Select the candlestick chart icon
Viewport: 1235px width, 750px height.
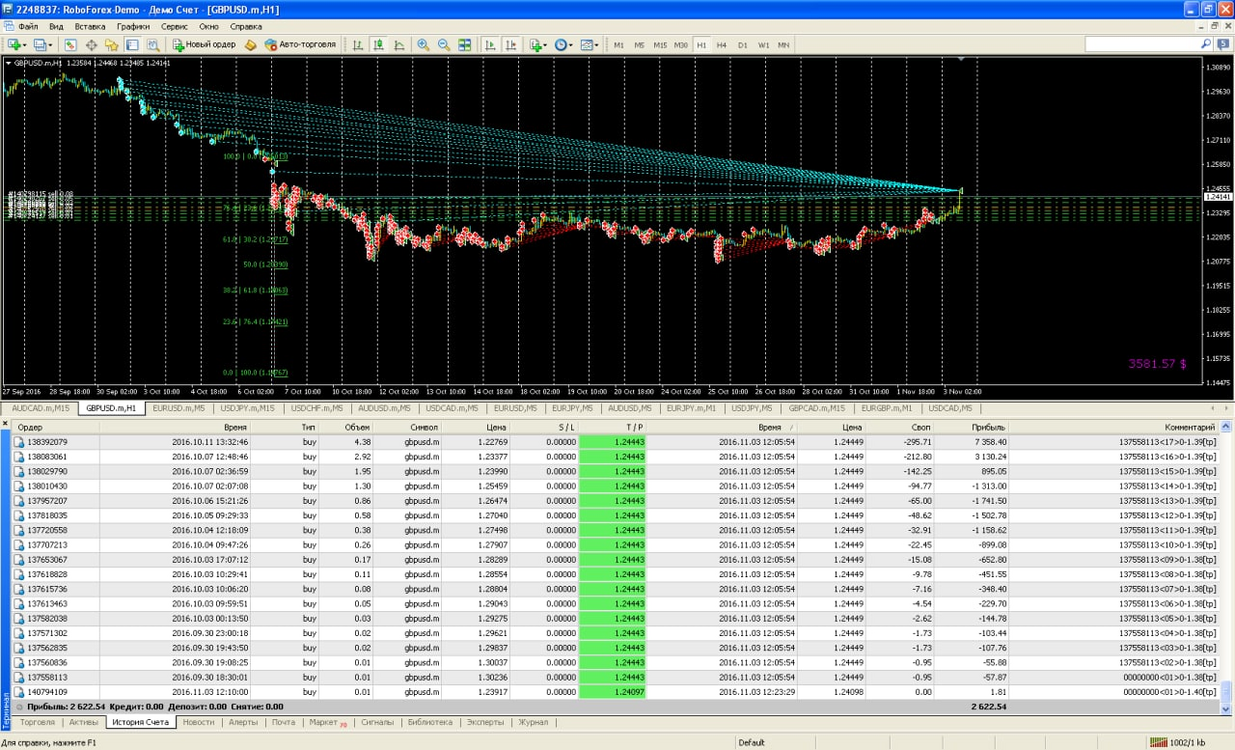(x=379, y=45)
